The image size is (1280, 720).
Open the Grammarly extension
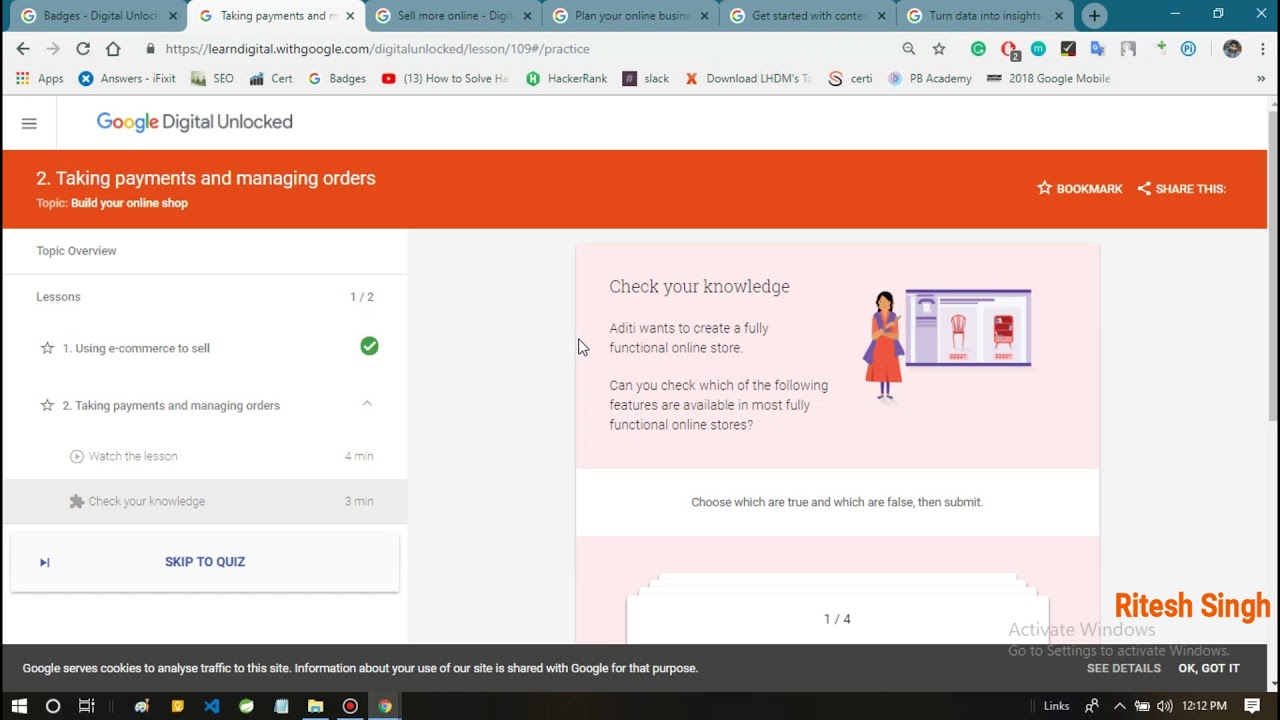click(x=978, y=48)
